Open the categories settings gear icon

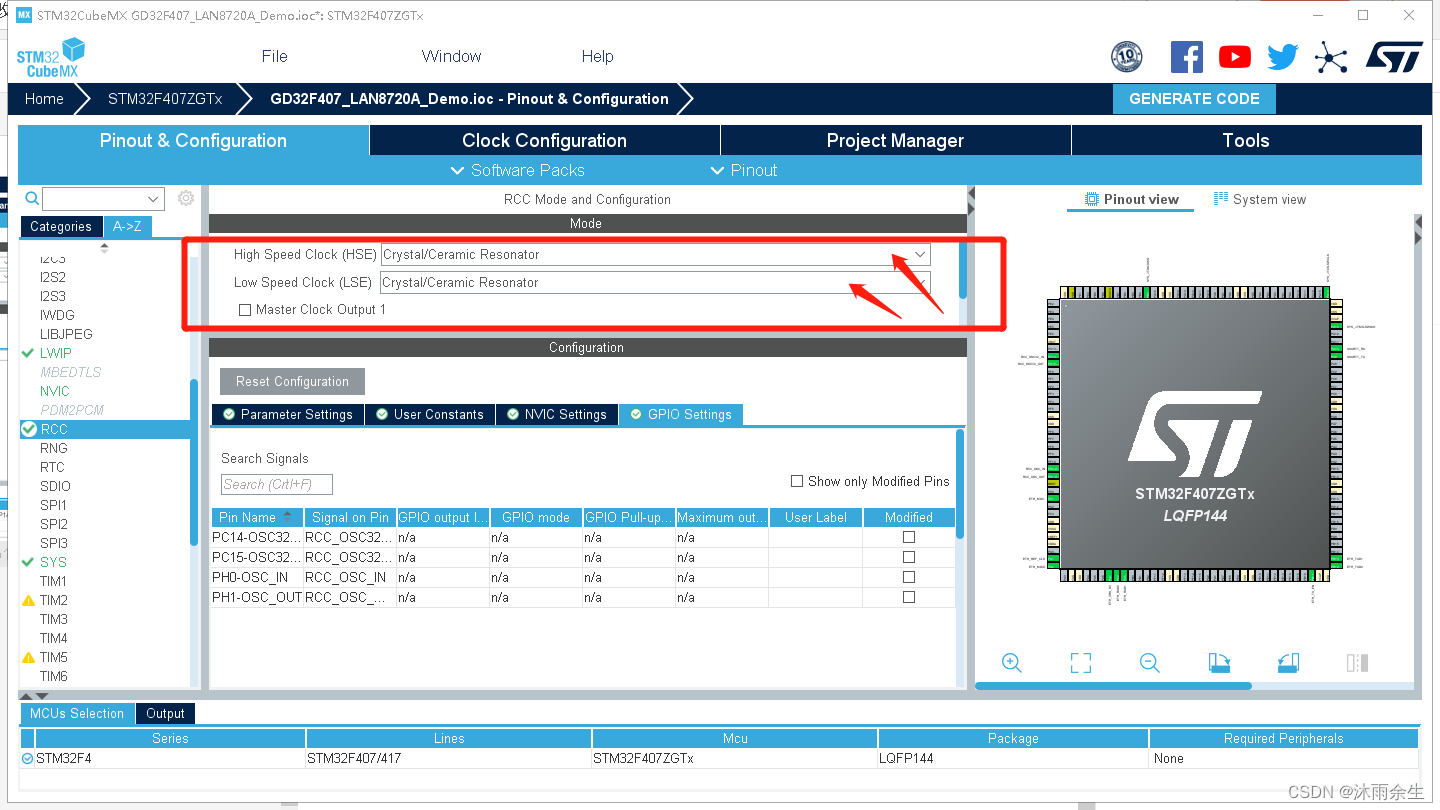pyautogui.click(x=185, y=198)
